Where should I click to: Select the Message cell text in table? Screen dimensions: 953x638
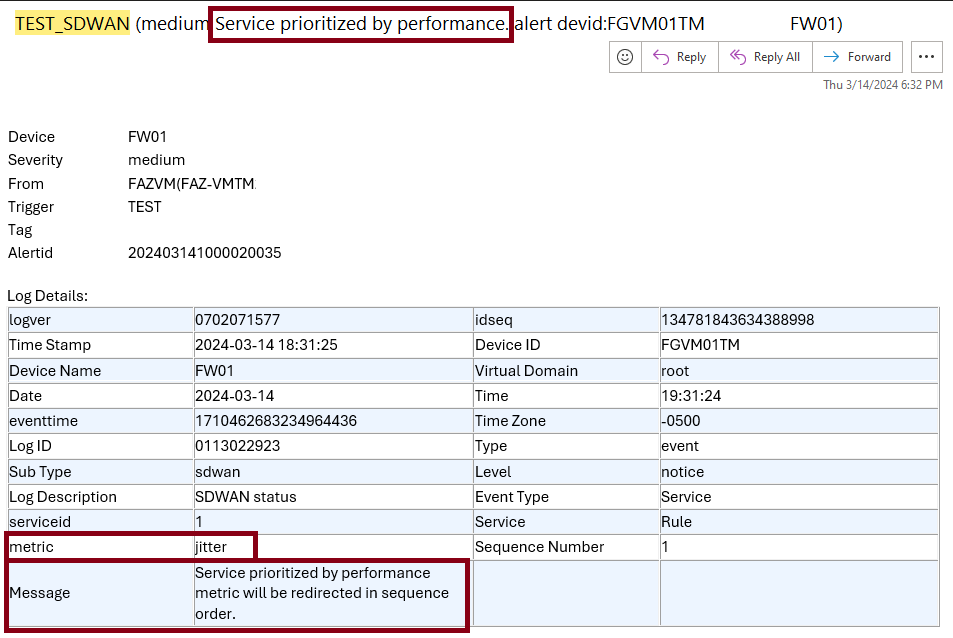coord(312,593)
